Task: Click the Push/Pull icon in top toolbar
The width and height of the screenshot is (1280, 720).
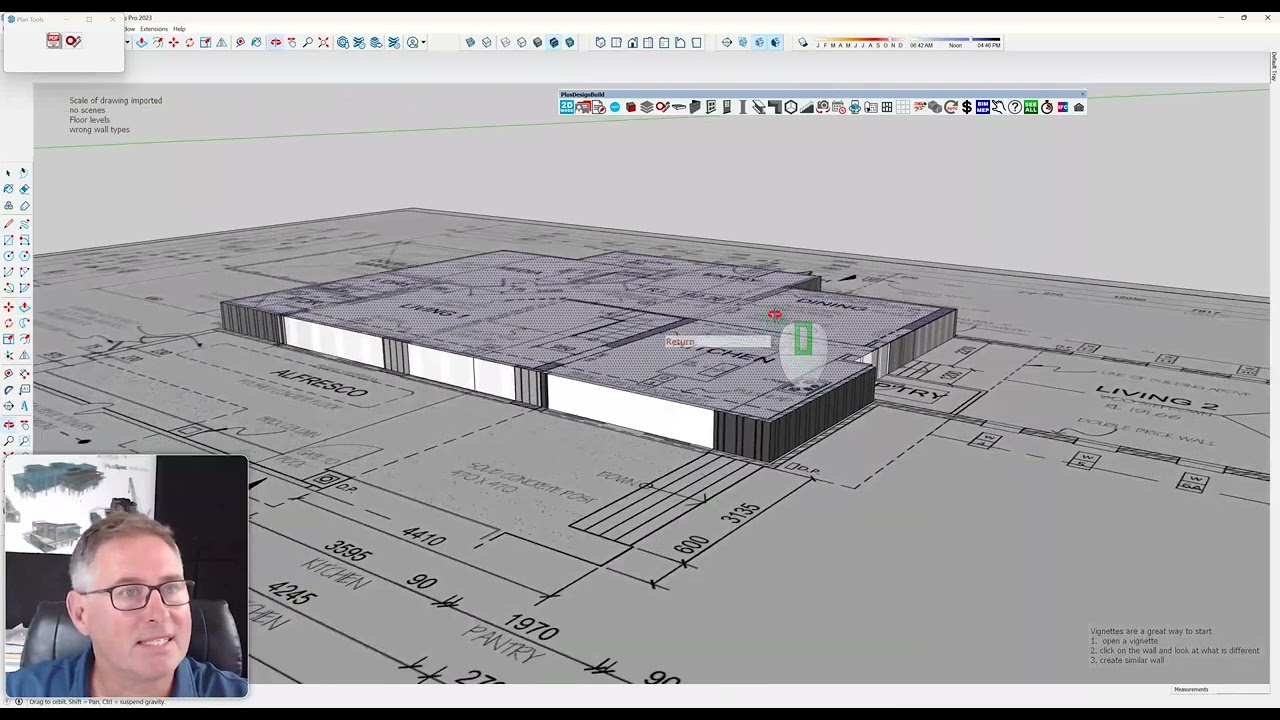Action: point(140,42)
